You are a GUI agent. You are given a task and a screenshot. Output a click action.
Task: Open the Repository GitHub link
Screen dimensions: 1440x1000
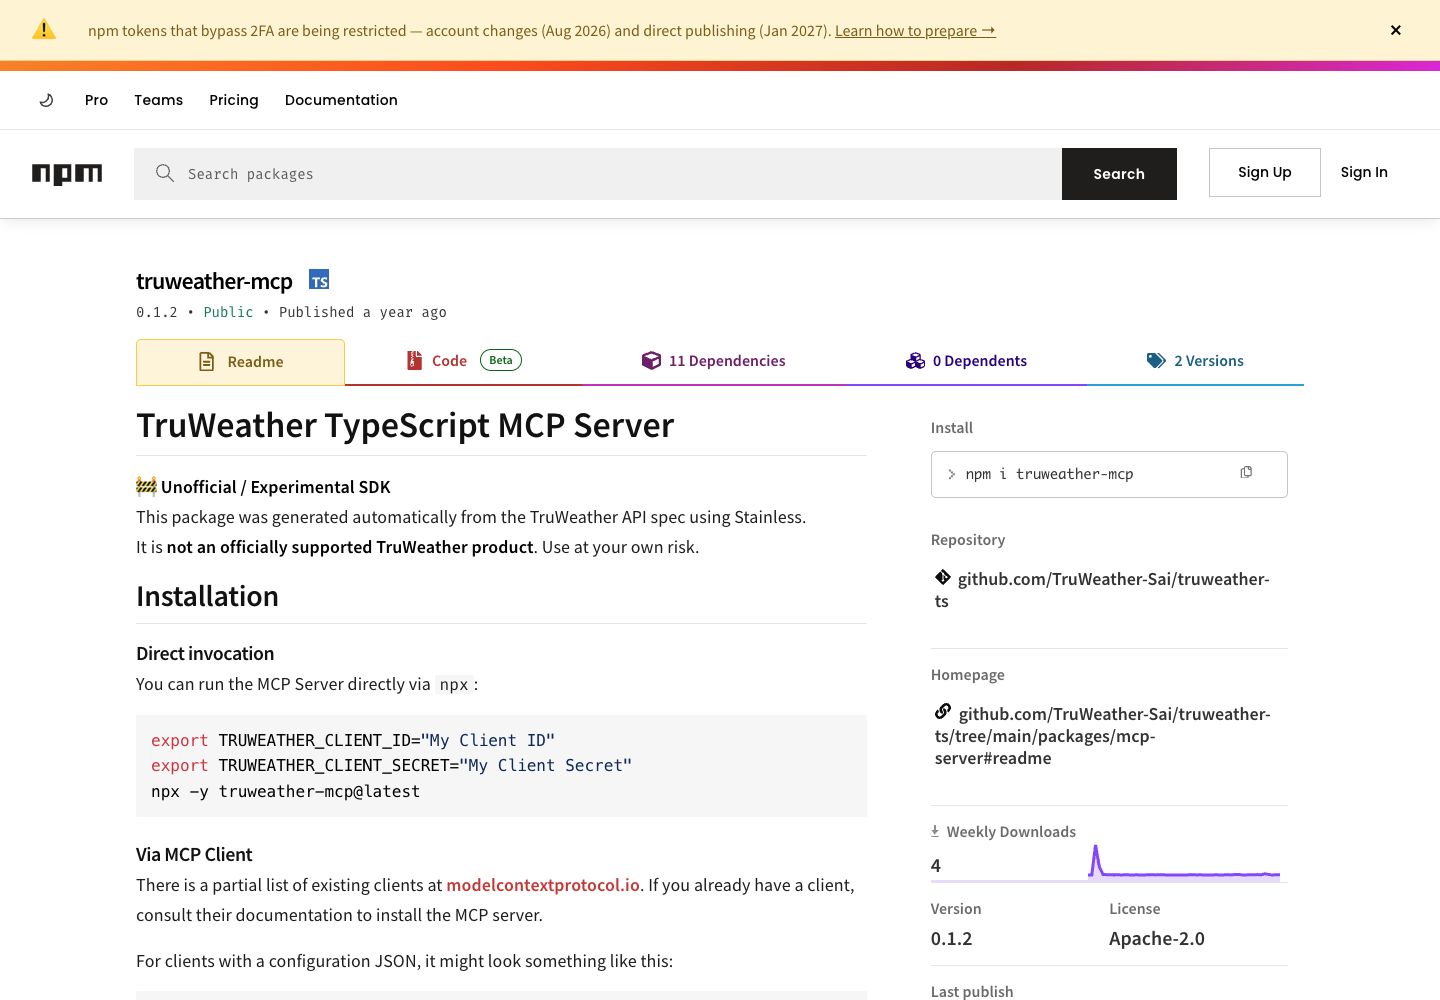[x=1102, y=589]
